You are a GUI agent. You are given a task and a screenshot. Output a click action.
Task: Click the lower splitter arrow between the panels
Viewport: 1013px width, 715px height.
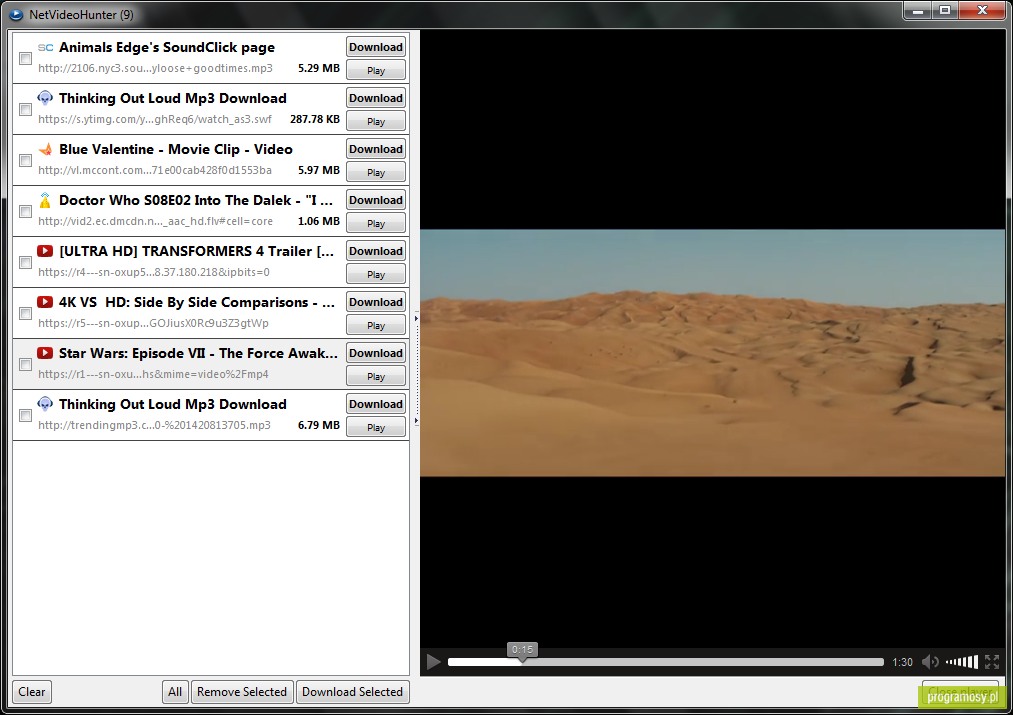click(x=416, y=421)
